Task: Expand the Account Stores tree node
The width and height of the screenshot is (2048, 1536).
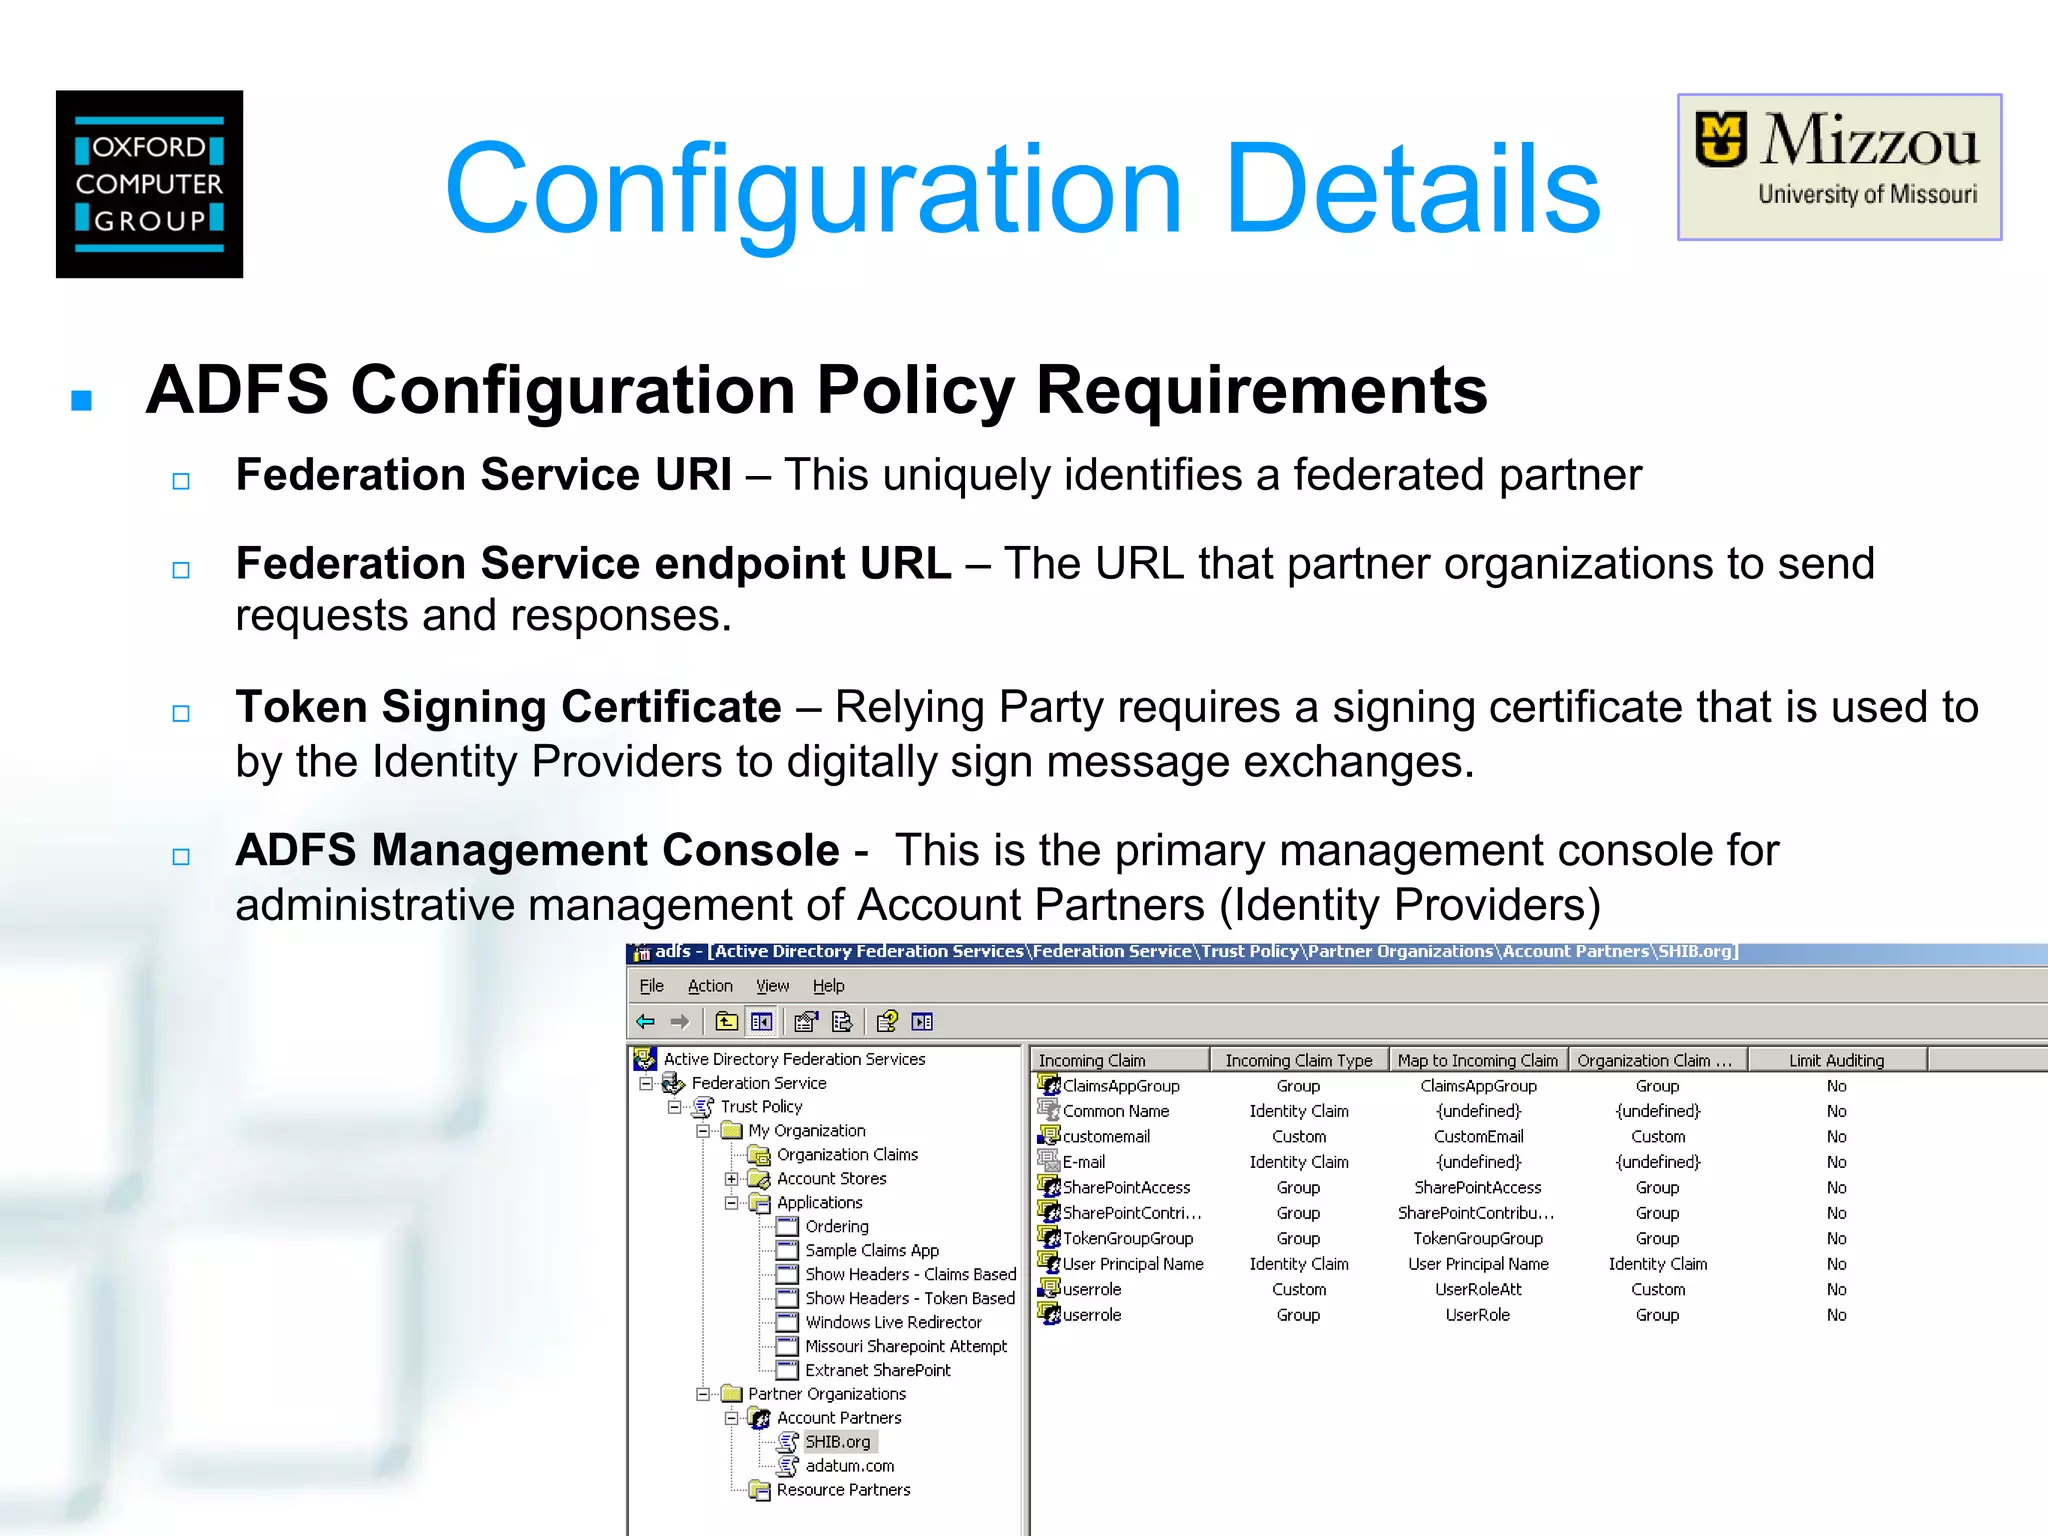Action: [732, 1179]
